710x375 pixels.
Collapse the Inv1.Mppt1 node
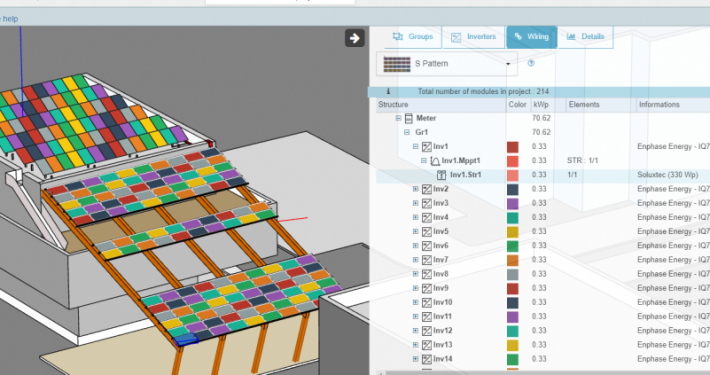coord(424,161)
